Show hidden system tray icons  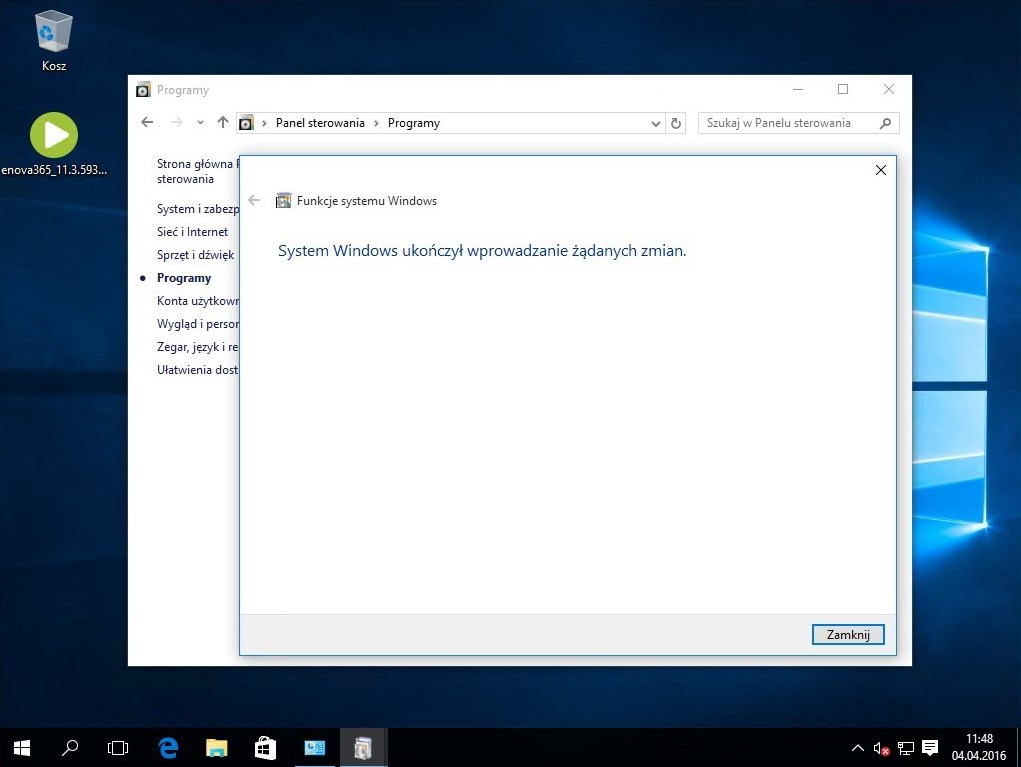pyautogui.click(x=857, y=747)
